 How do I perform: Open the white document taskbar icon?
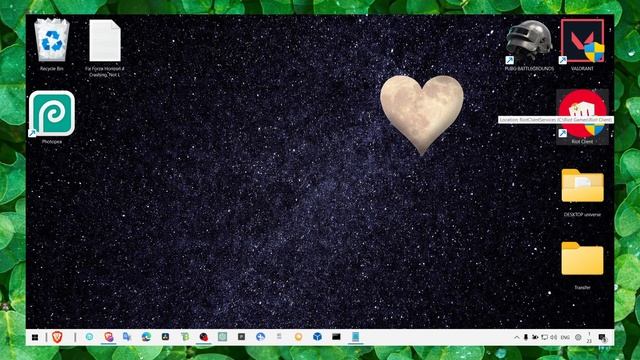[279, 337]
